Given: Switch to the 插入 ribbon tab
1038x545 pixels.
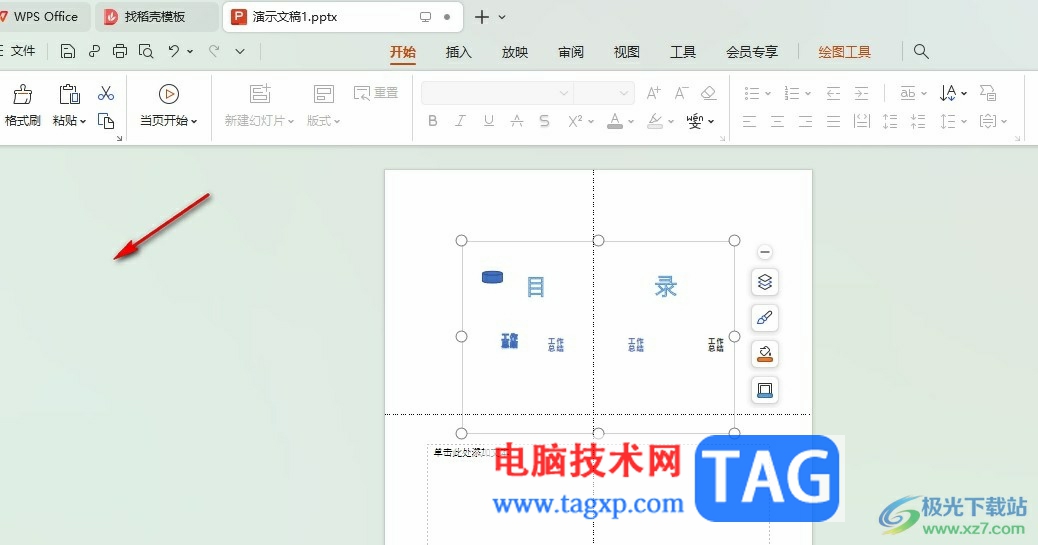Looking at the screenshot, I should [x=458, y=52].
